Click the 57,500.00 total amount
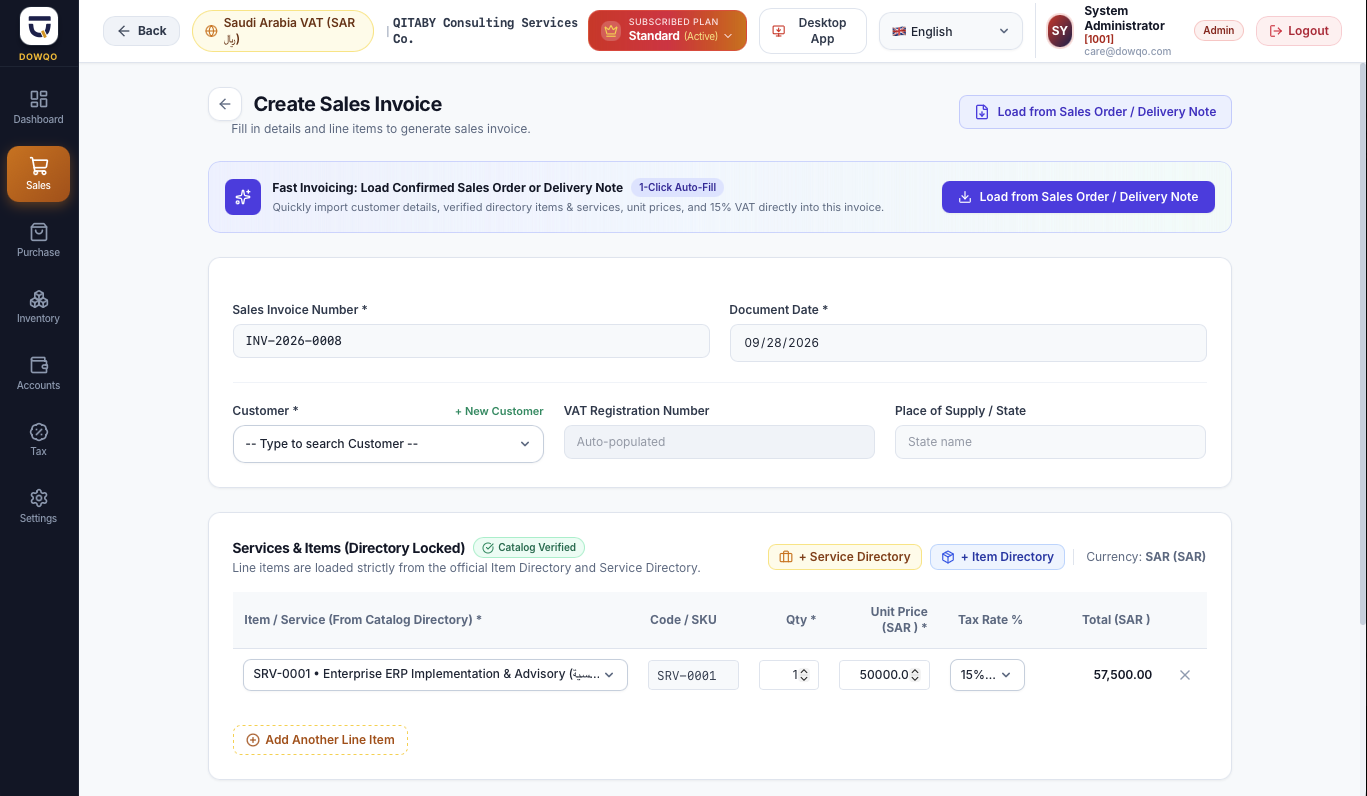 [x=1122, y=675]
